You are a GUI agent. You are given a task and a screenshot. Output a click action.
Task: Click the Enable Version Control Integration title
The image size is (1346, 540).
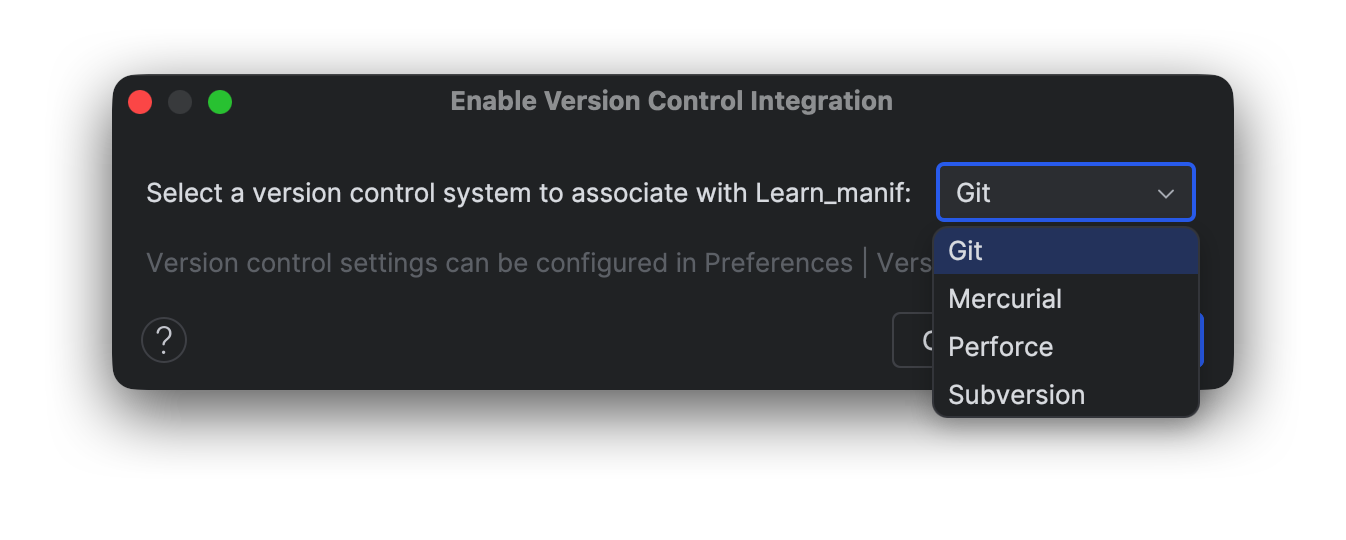(671, 101)
